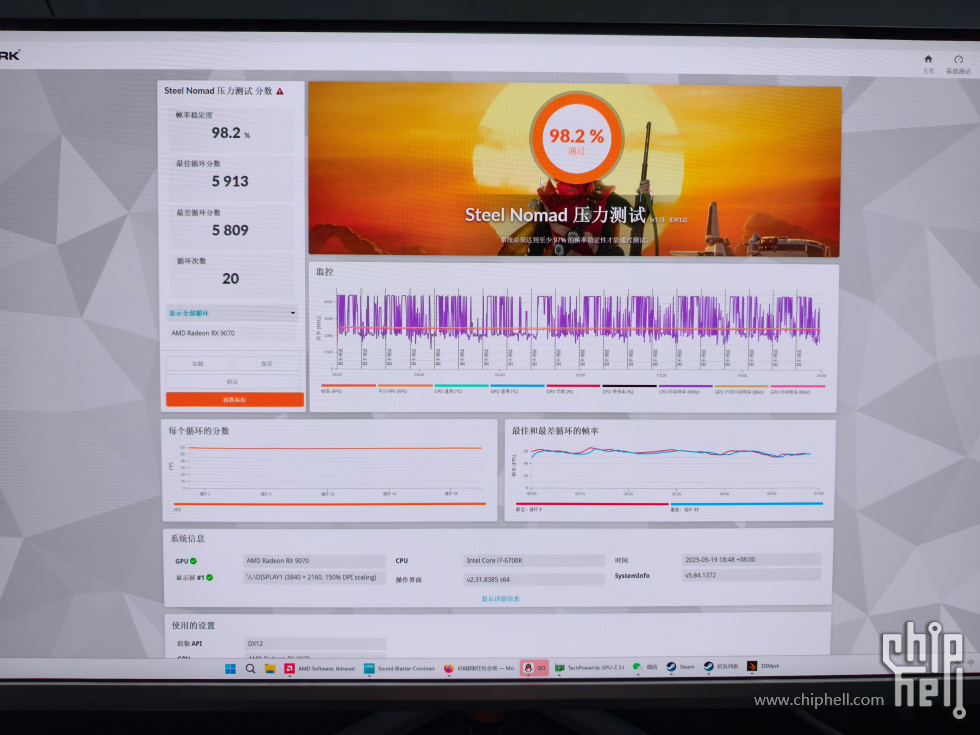Click the 时间 value 2025-05-19 18:48 +08:00
Screen dimensions: 980x735
tap(751, 559)
